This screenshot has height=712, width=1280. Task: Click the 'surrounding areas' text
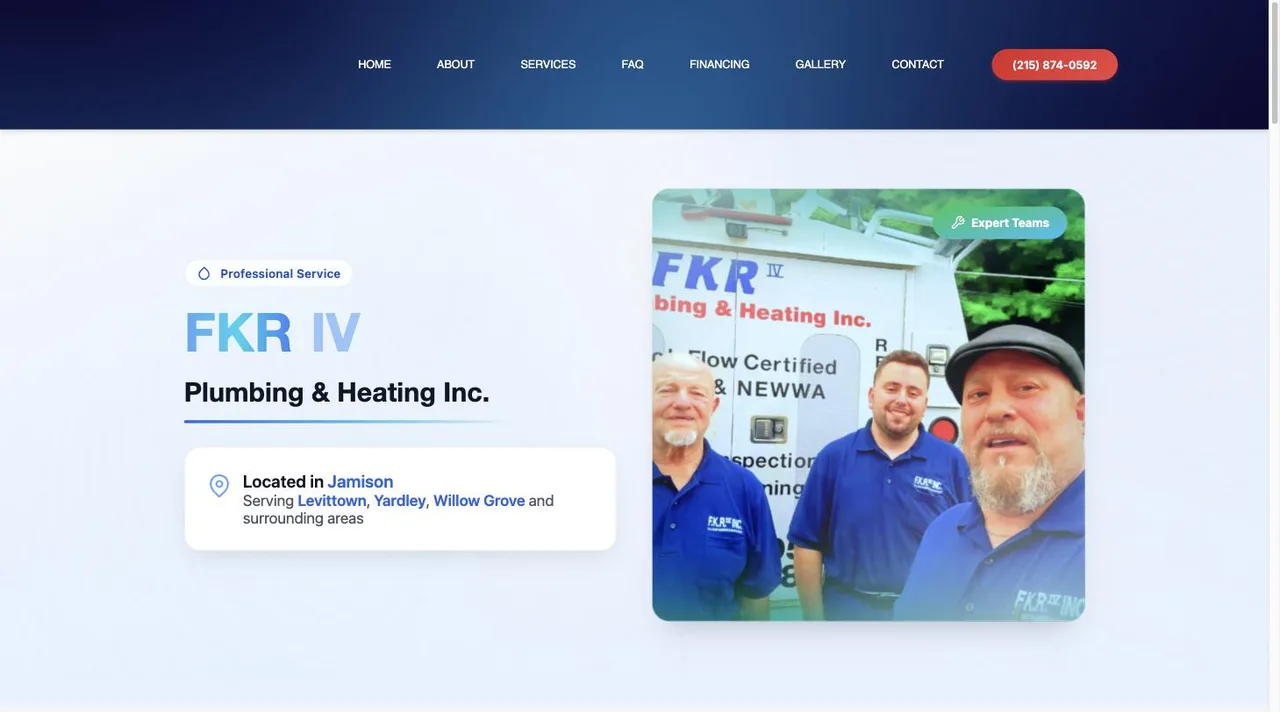click(x=303, y=518)
